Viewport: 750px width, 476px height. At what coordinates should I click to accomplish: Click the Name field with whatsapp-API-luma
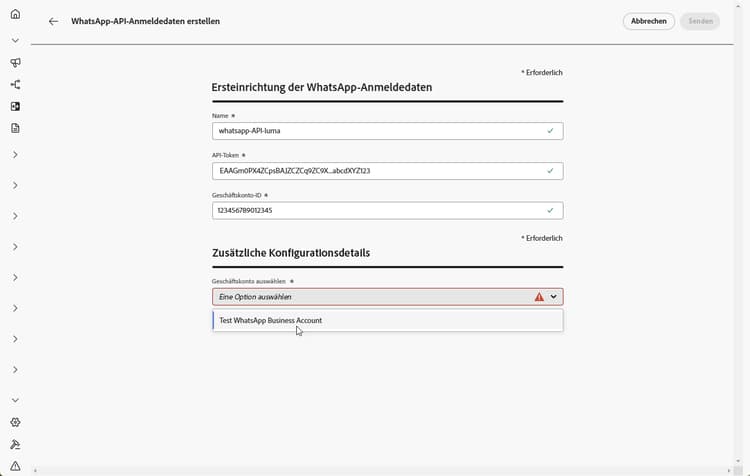(x=380, y=131)
